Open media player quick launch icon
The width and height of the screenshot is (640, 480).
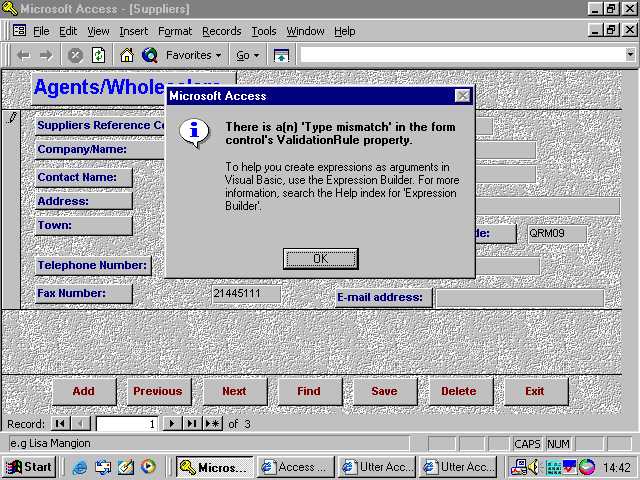point(149,467)
